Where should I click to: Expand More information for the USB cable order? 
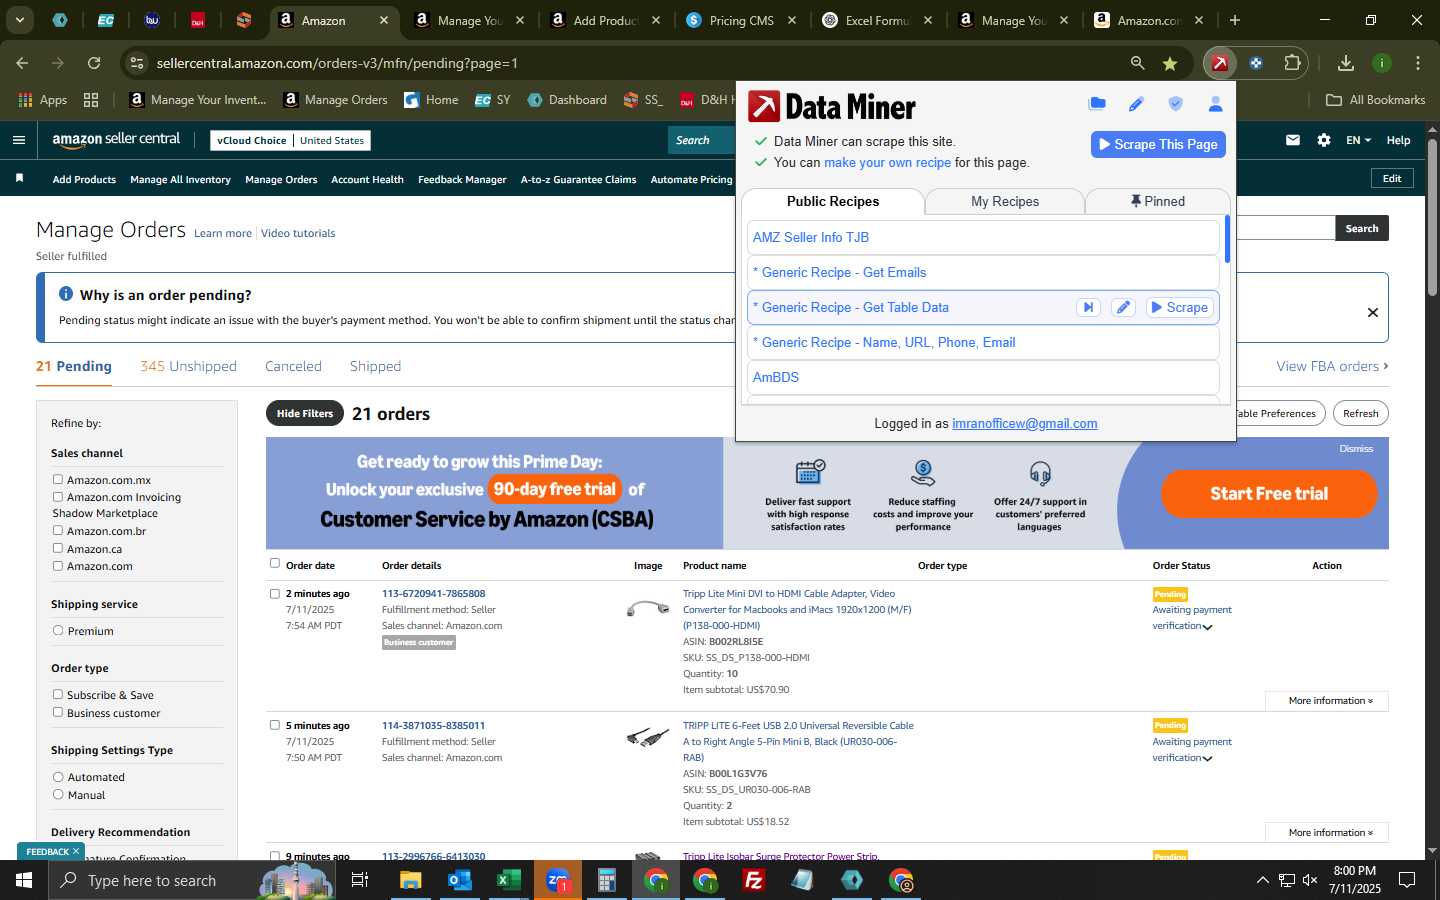point(1326,833)
